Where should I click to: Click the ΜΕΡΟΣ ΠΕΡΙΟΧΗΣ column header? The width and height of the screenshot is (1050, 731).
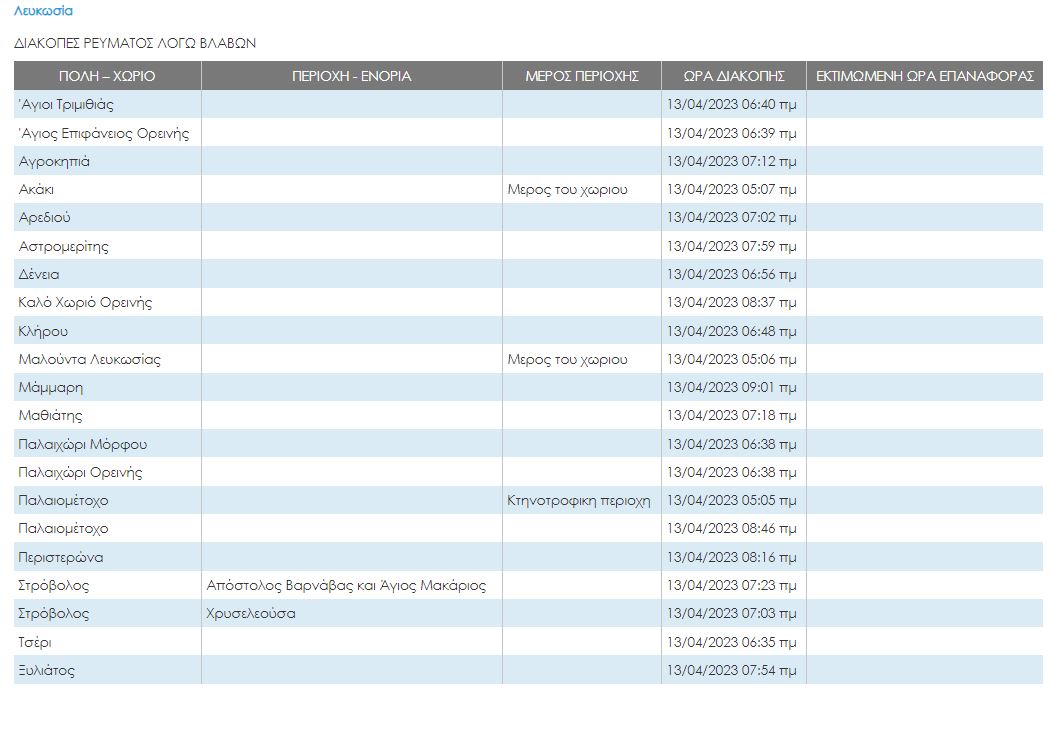582,76
